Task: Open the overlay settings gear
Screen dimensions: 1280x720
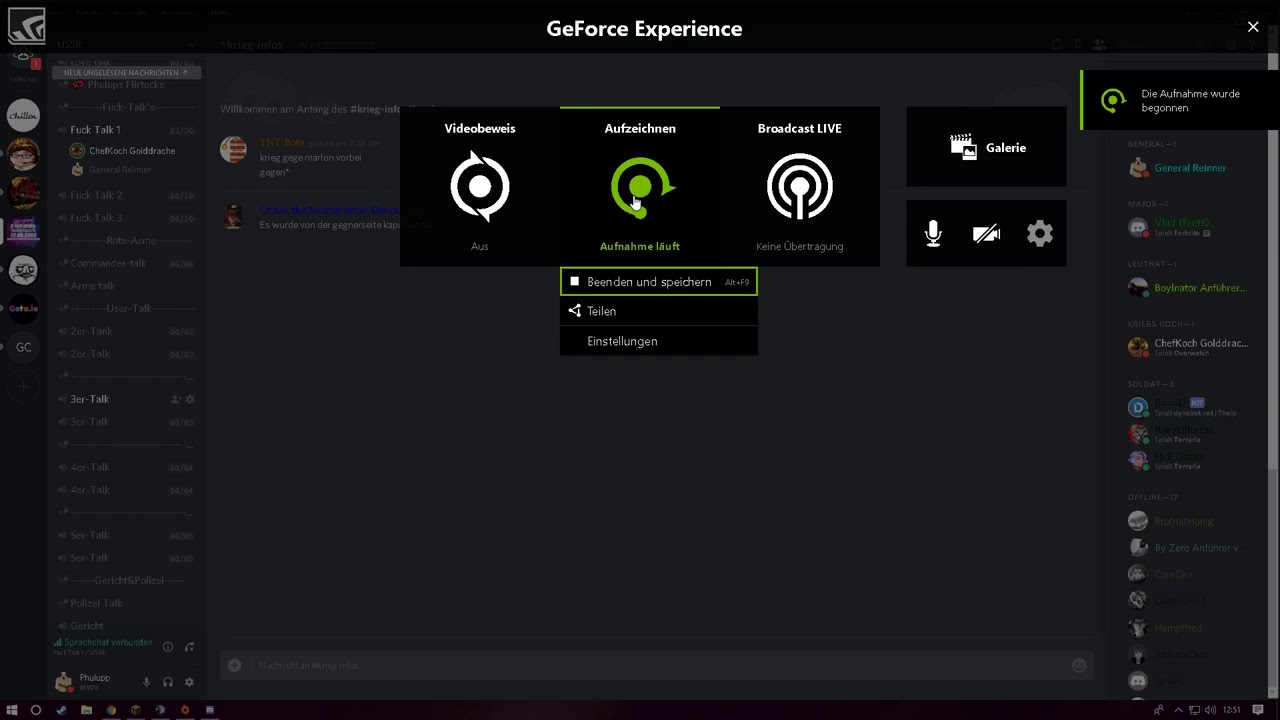Action: tap(1040, 234)
